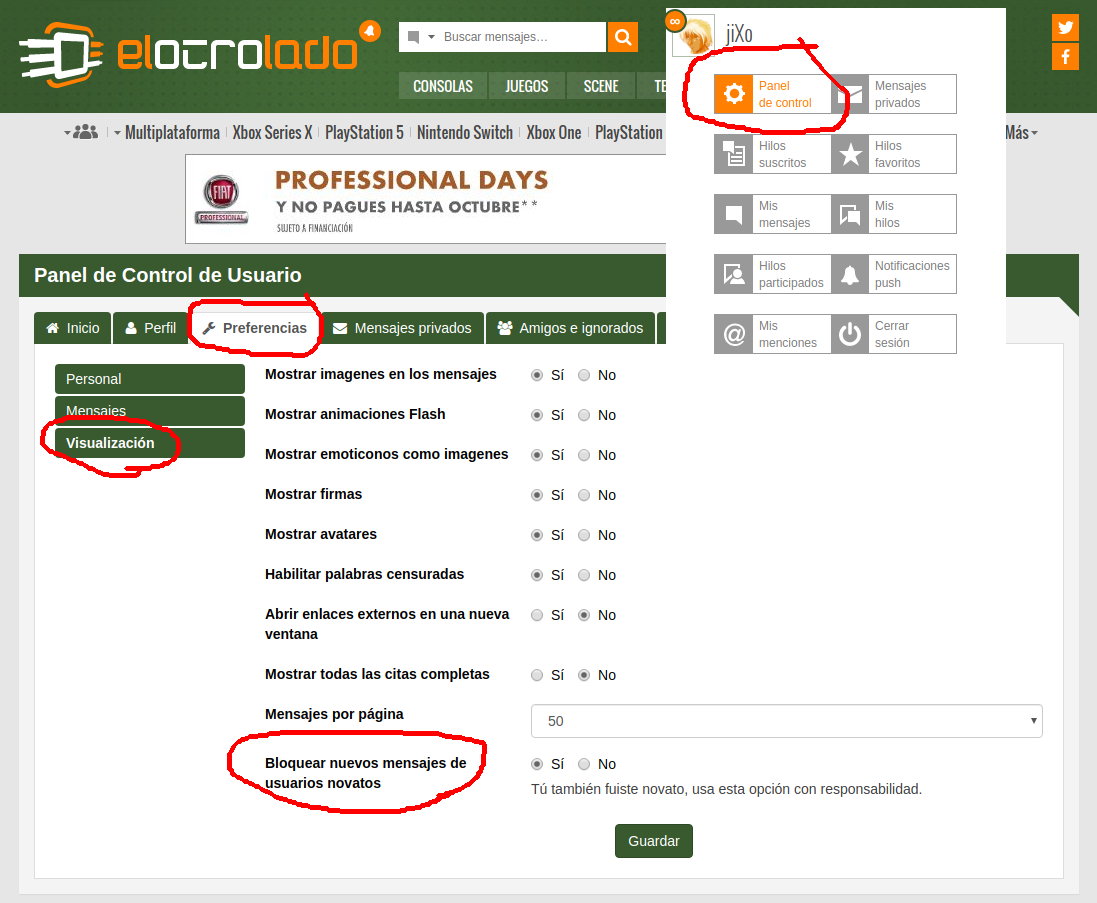1097x903 pixels.
Task: Open the SCENE menu
Action: [601, 86]
